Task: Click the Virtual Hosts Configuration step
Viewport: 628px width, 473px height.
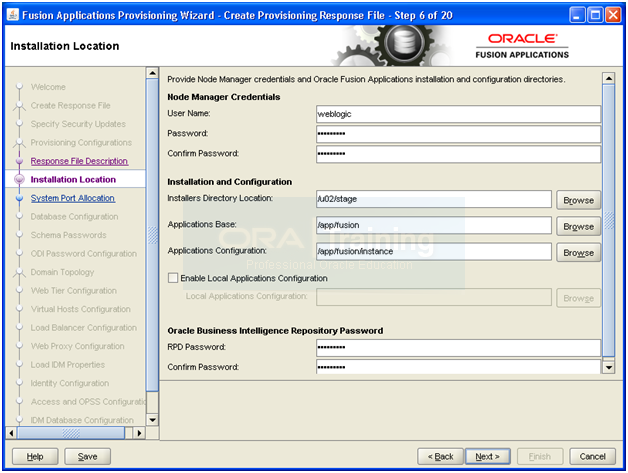Action: tap(81, 309)
